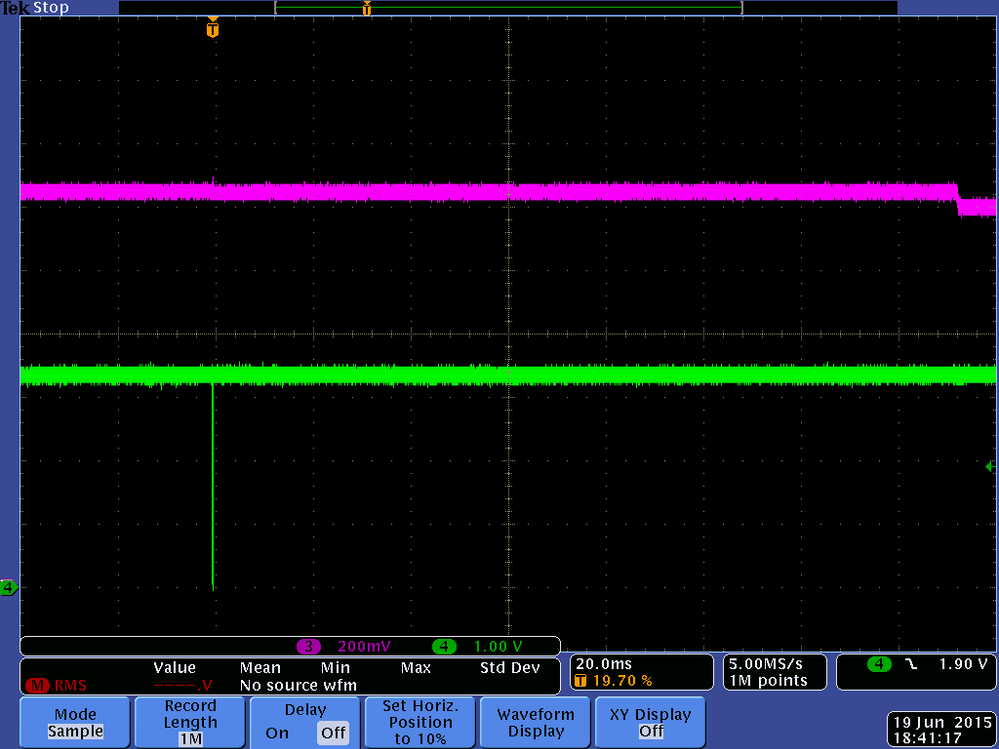
Task: Click the No source wfm message
Action: [x=298, y=685]
